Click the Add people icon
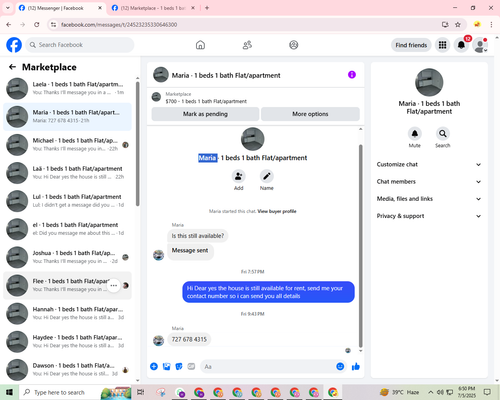 pyautogui.click(x=239, y=176)
